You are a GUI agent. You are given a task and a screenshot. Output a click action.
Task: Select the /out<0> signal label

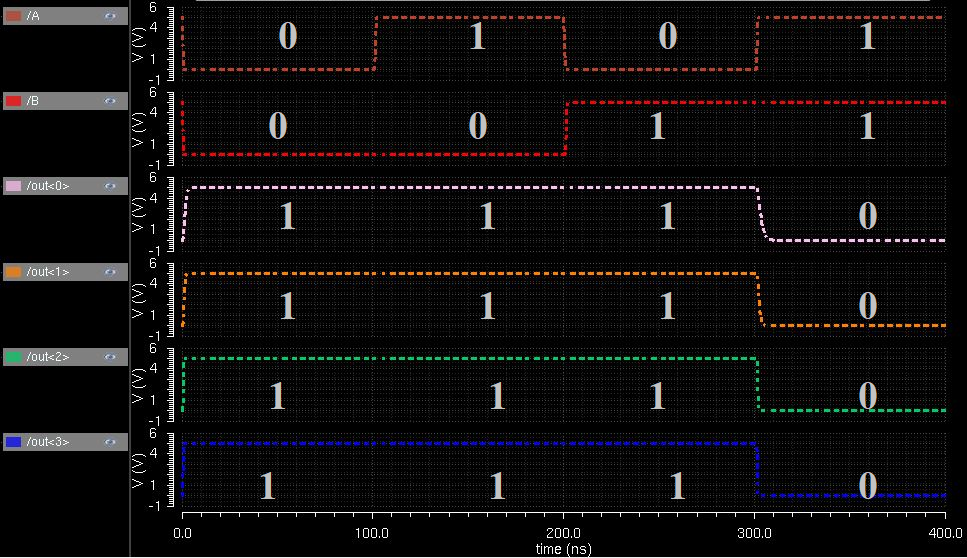click(48, 186)
